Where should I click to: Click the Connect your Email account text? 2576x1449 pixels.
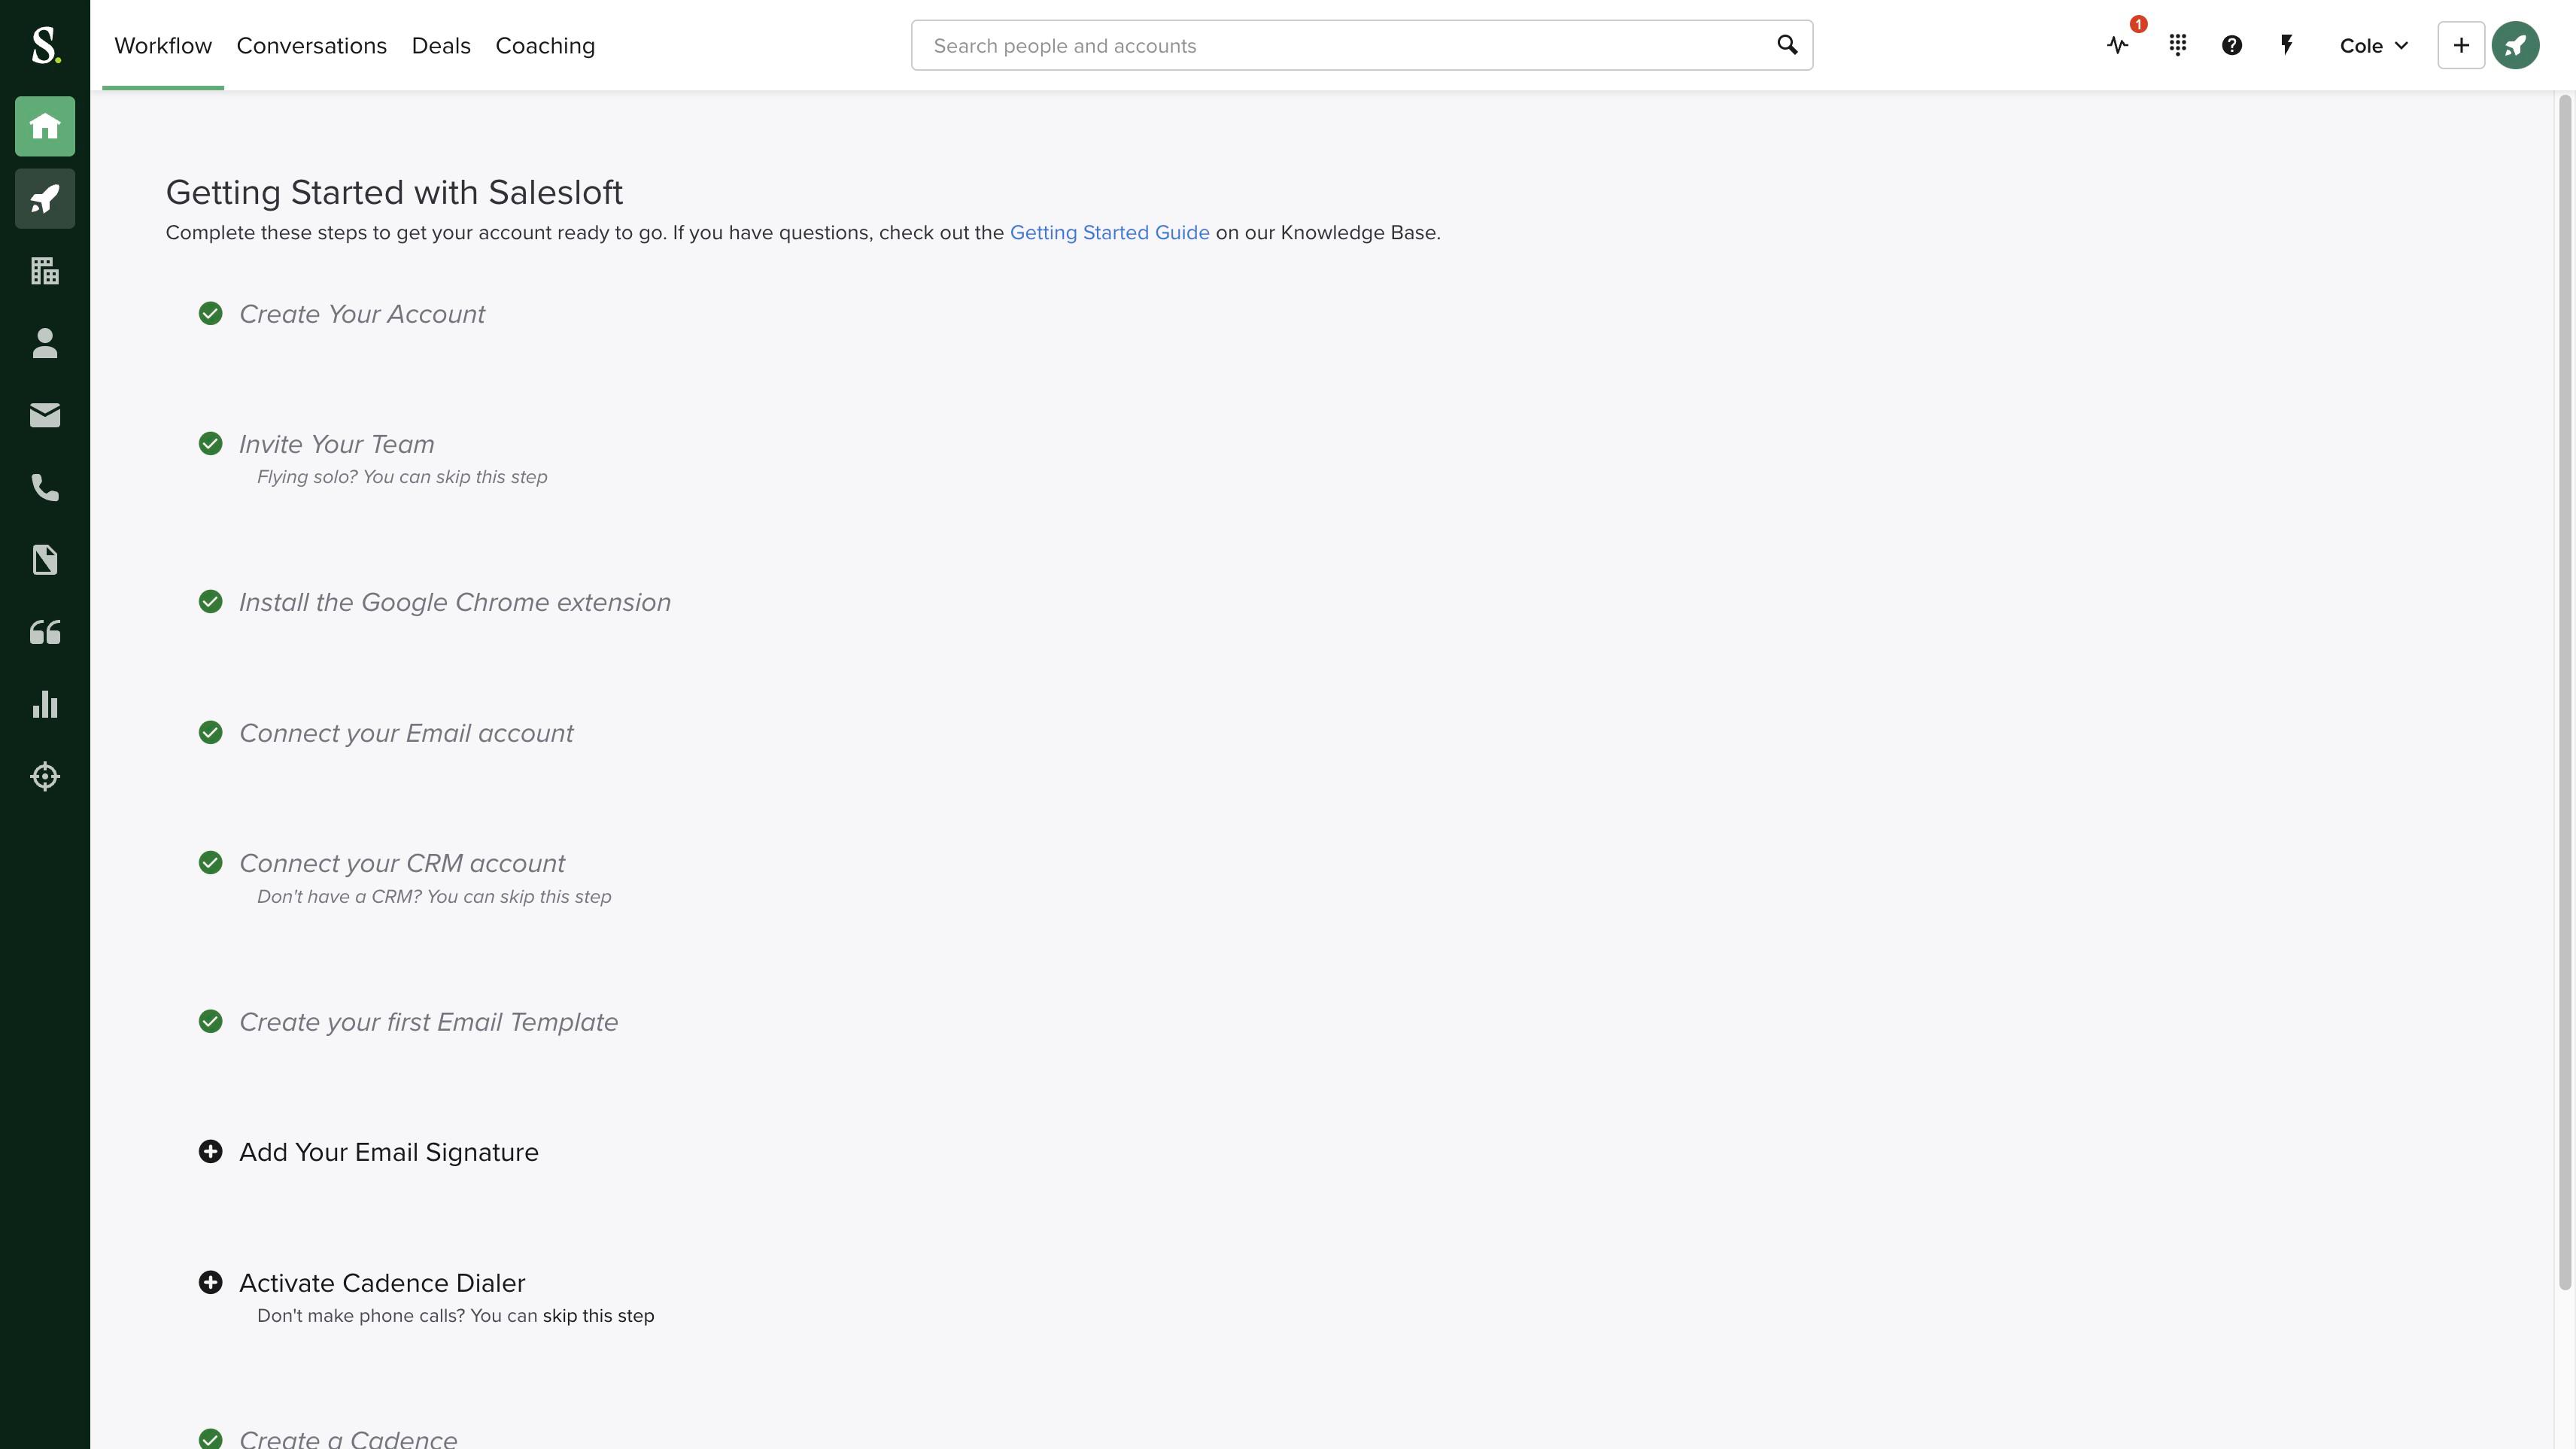tap(406, 733)
